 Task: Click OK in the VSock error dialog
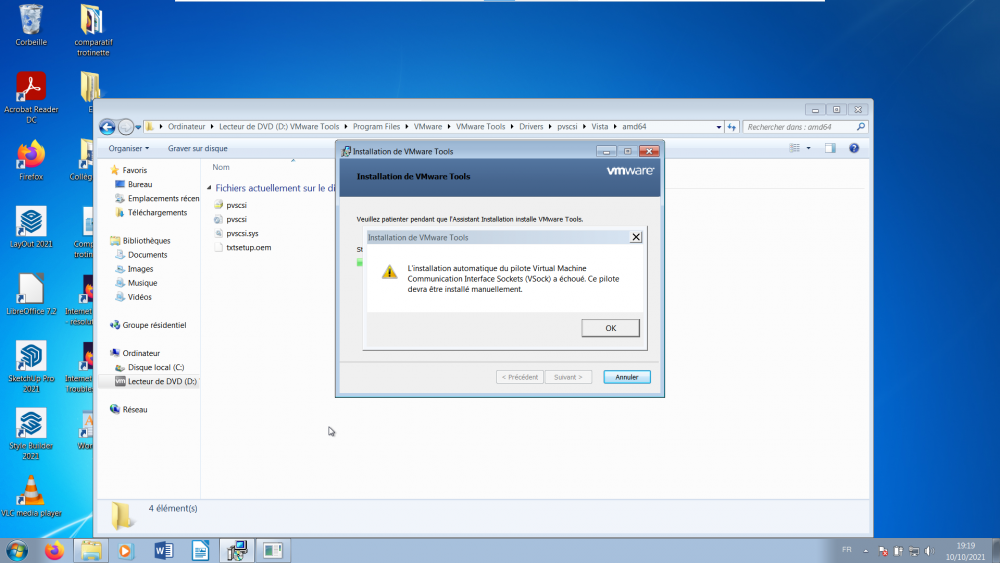coord(610,328)
